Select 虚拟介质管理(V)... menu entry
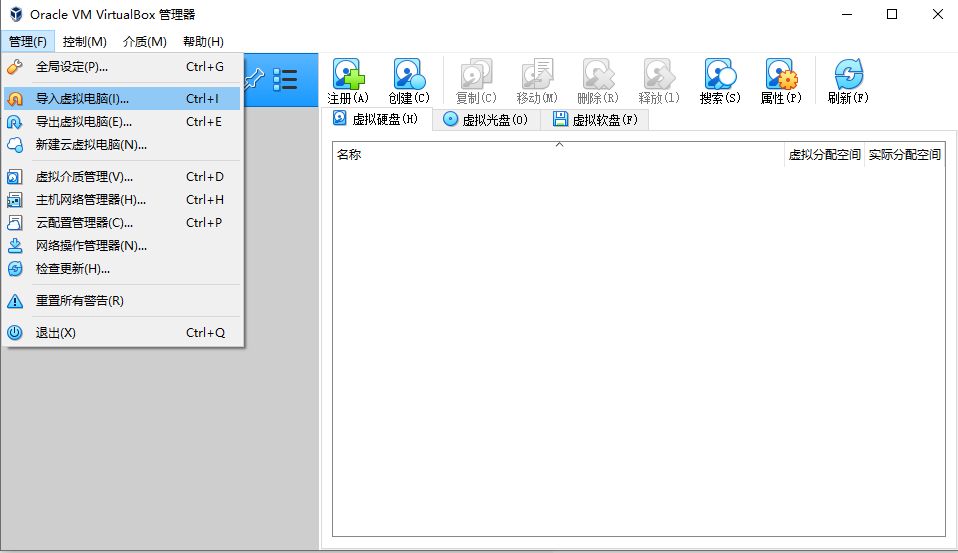This screenshot has width=958, height=553. 122,177
